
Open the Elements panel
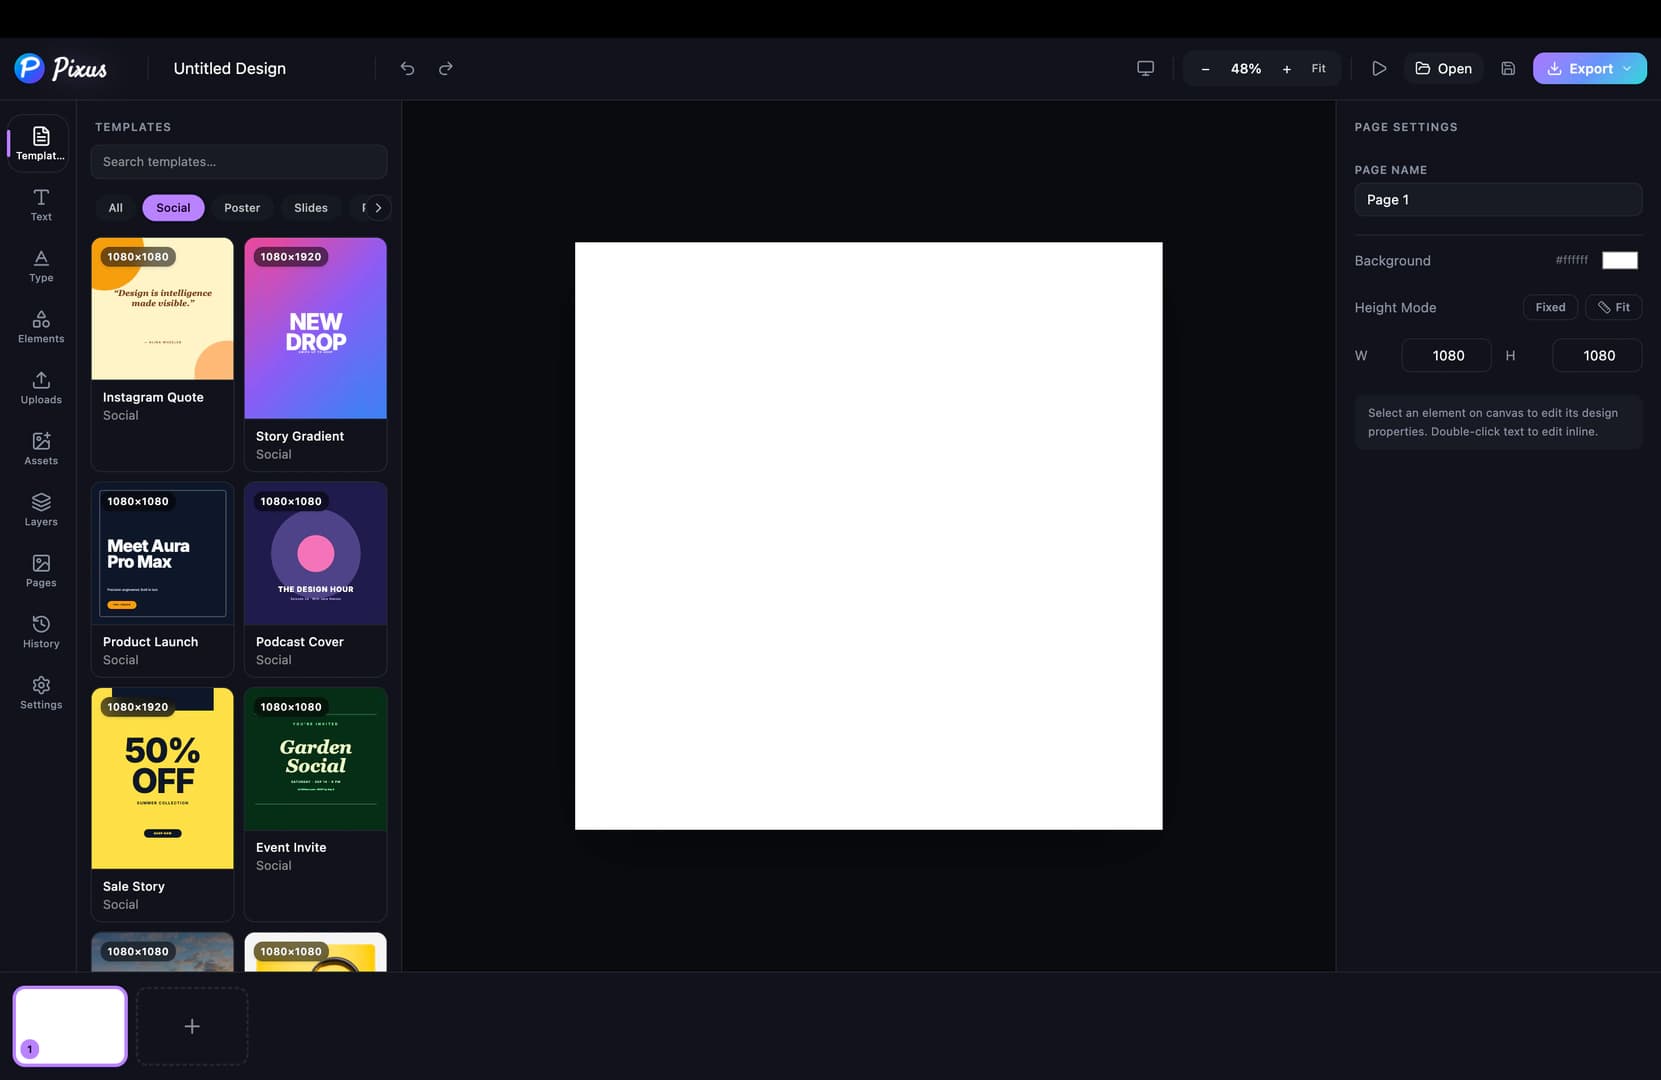pyautogui.click(x=41, y=326)
